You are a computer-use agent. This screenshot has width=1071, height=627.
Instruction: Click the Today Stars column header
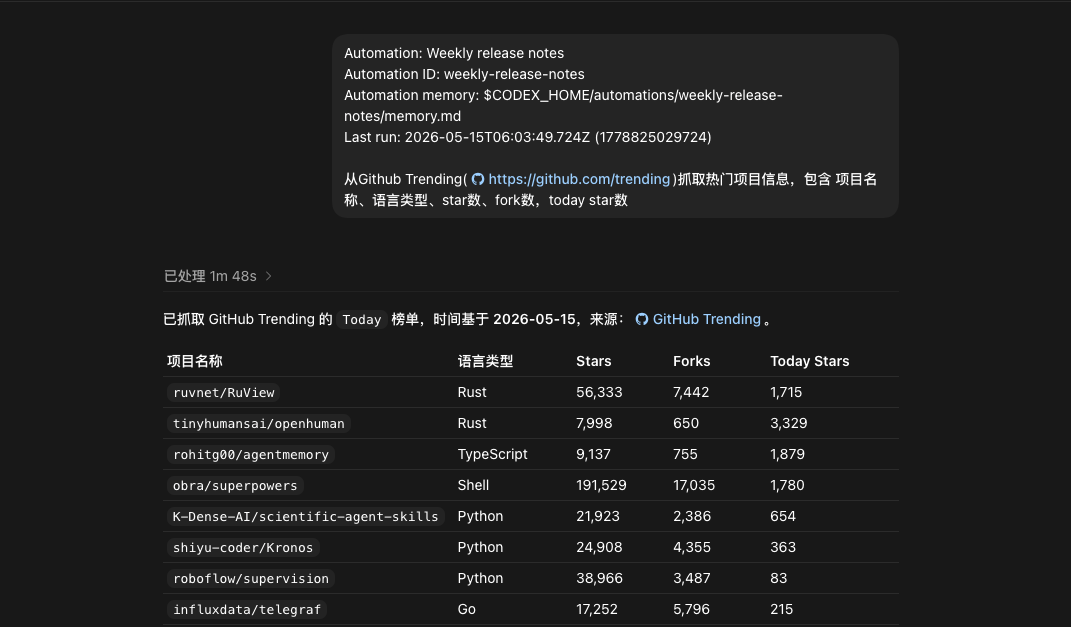[x=809, y=361]
